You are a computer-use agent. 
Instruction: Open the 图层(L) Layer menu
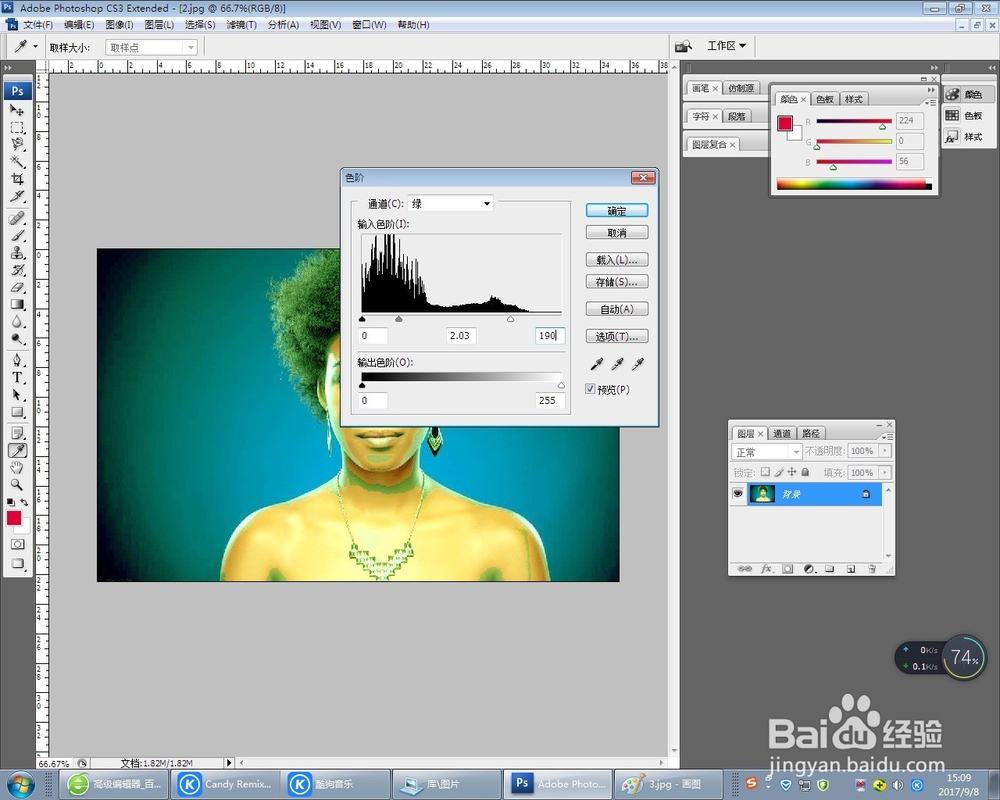click(159, 25)
